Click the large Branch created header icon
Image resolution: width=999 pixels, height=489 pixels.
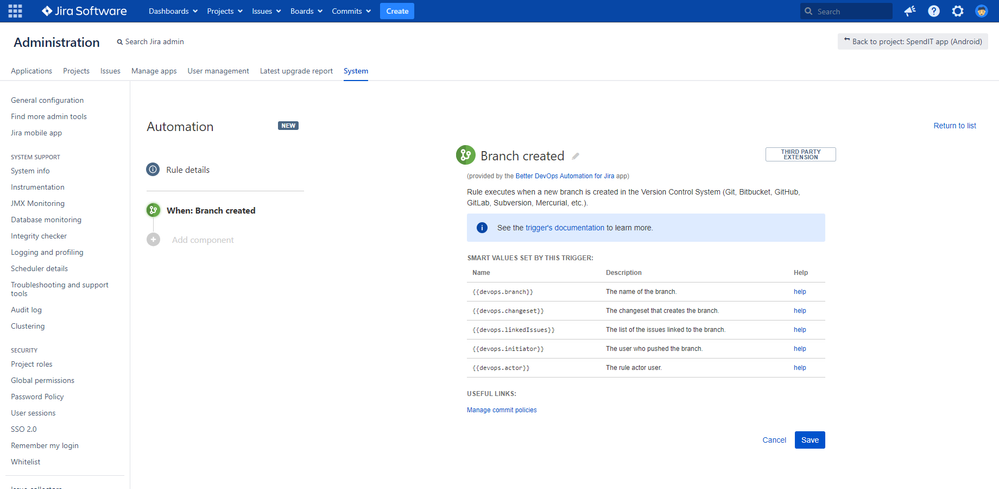pos(466,155)
